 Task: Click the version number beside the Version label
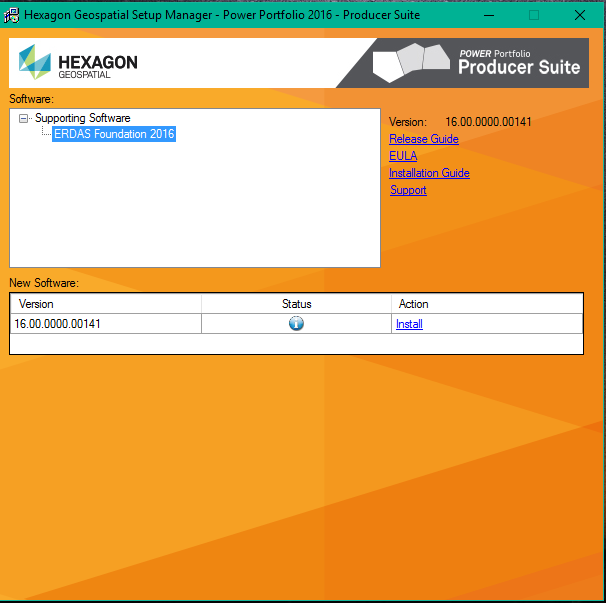pos(488,122)
